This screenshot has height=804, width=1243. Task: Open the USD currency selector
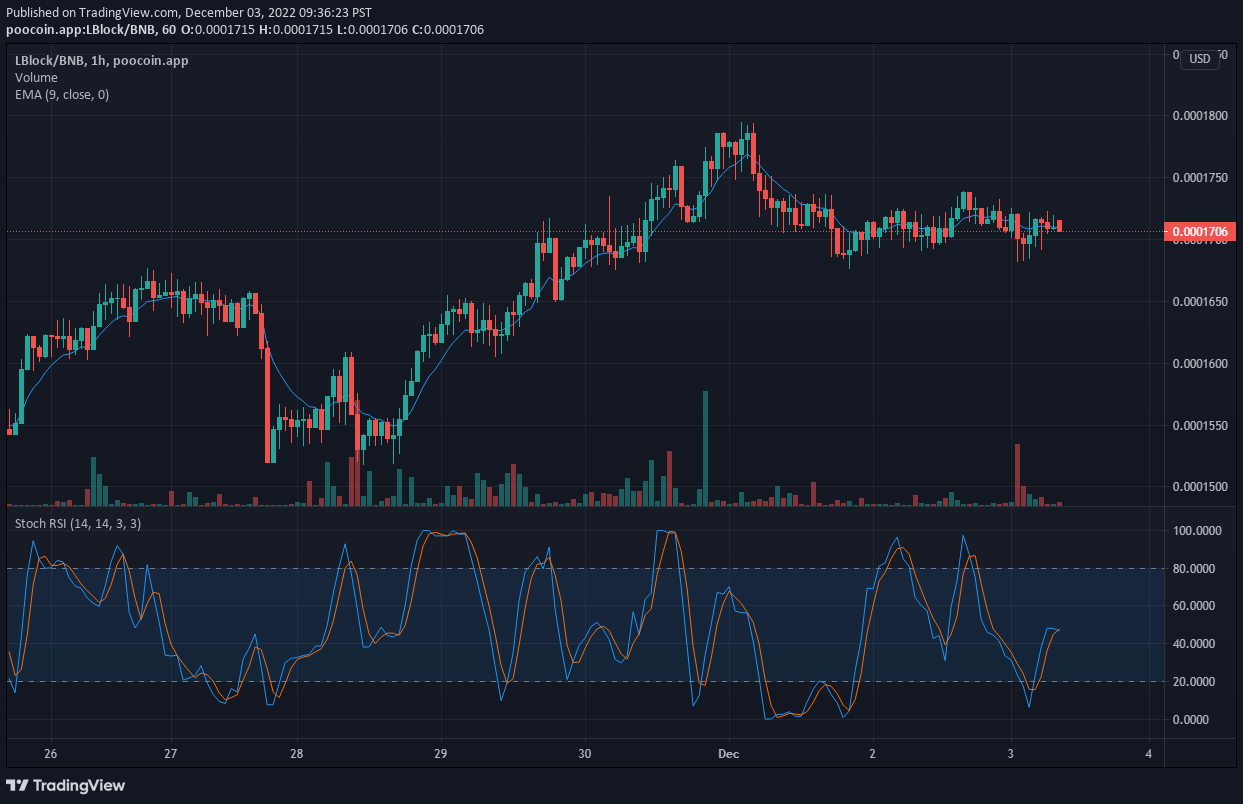click(1199, 59)
